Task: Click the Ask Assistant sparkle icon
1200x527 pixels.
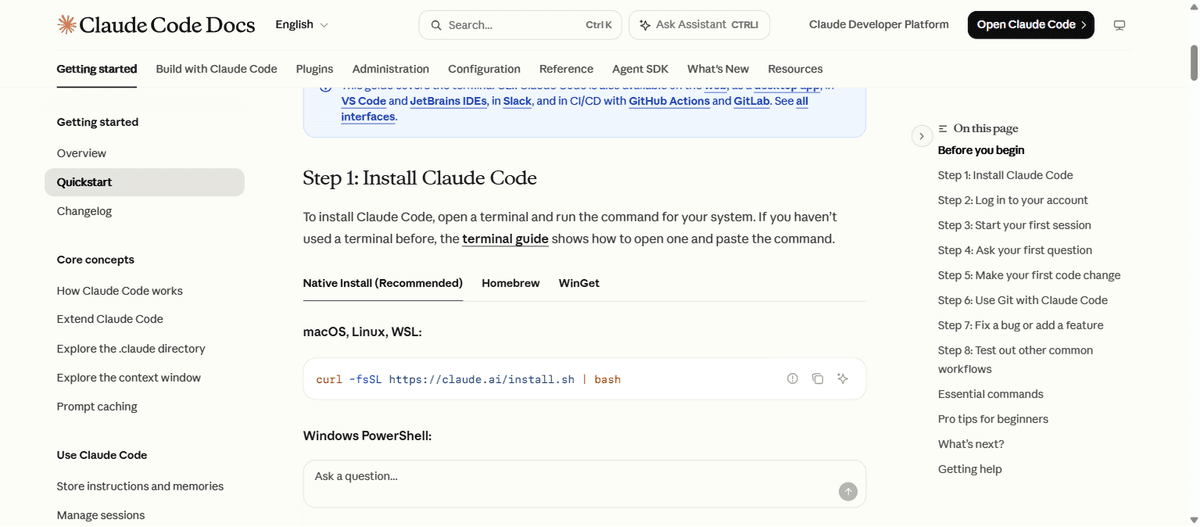Action: (645, 25)
